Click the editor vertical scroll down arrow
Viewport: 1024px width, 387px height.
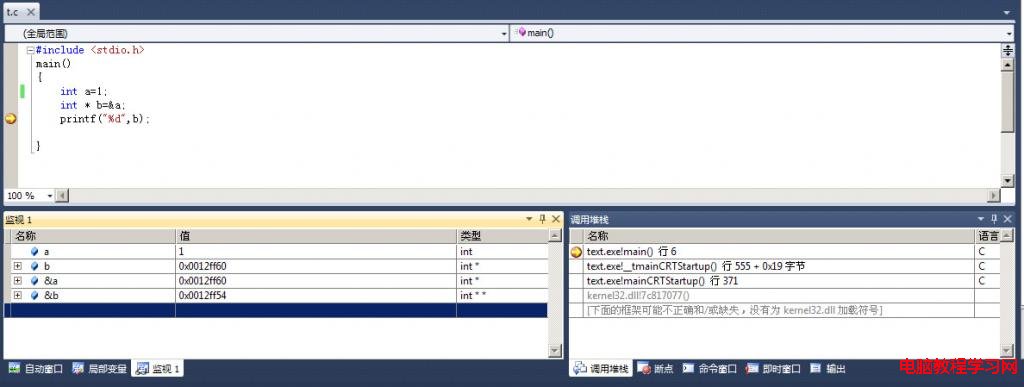[1008, 181]
